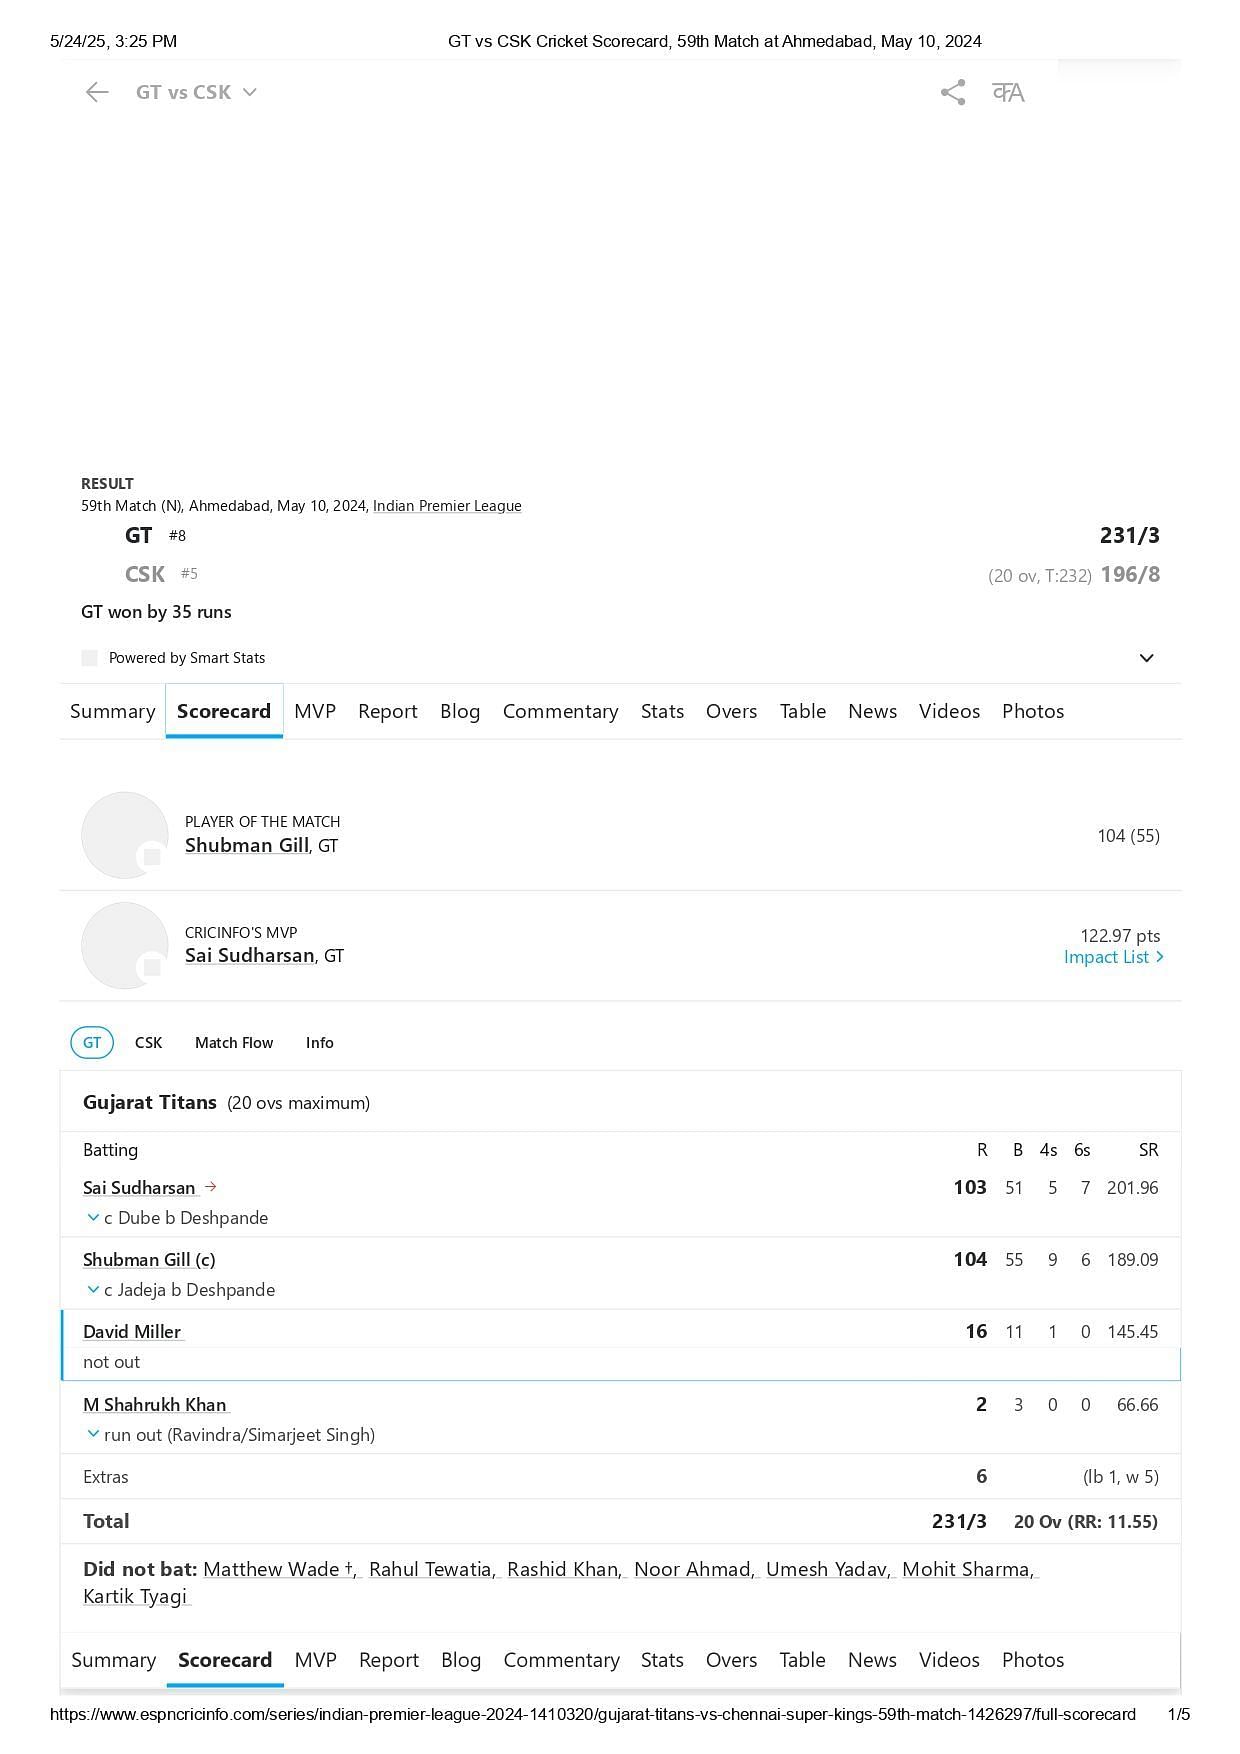Expand the Smart Stats chevron
The height and width of the screenshot is (1754, 1240).
(x=1147, y=658)
